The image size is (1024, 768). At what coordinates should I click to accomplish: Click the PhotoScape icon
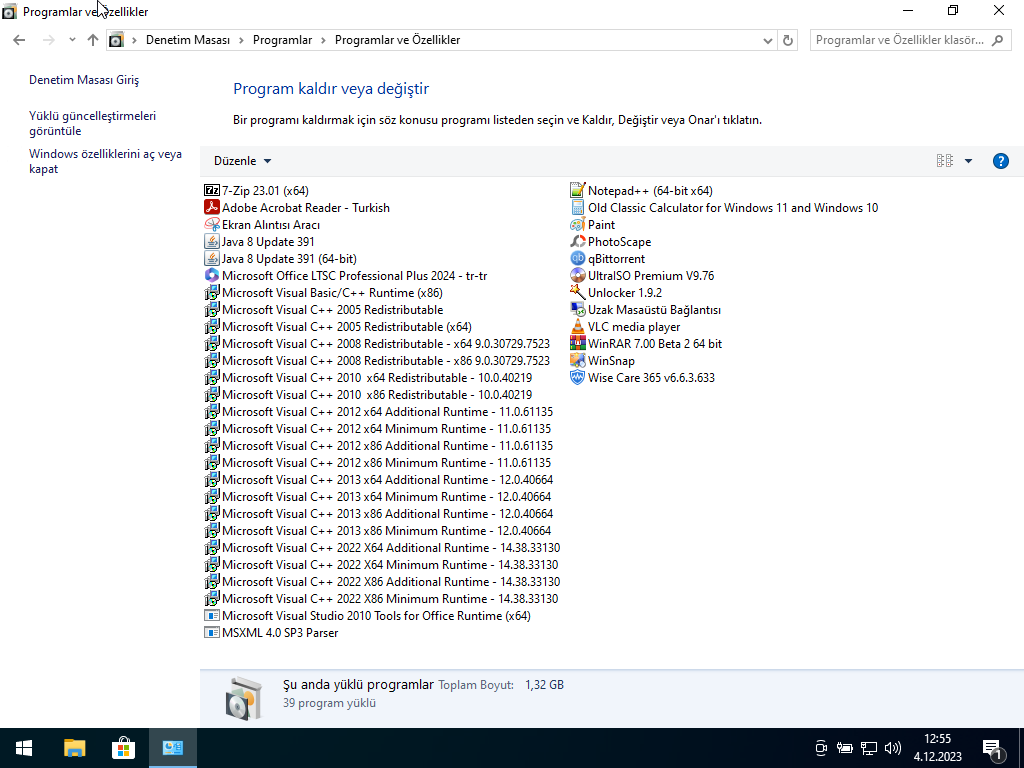pyautogui.click(x=577, y=242)
